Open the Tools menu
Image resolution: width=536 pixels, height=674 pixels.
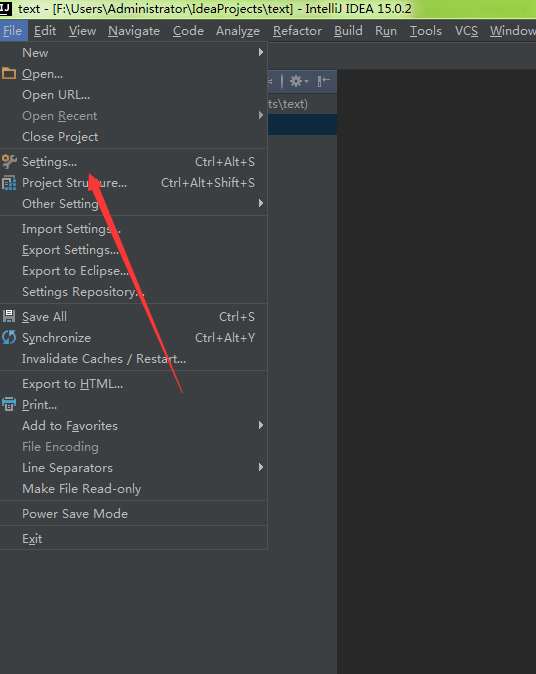[426, 31]
